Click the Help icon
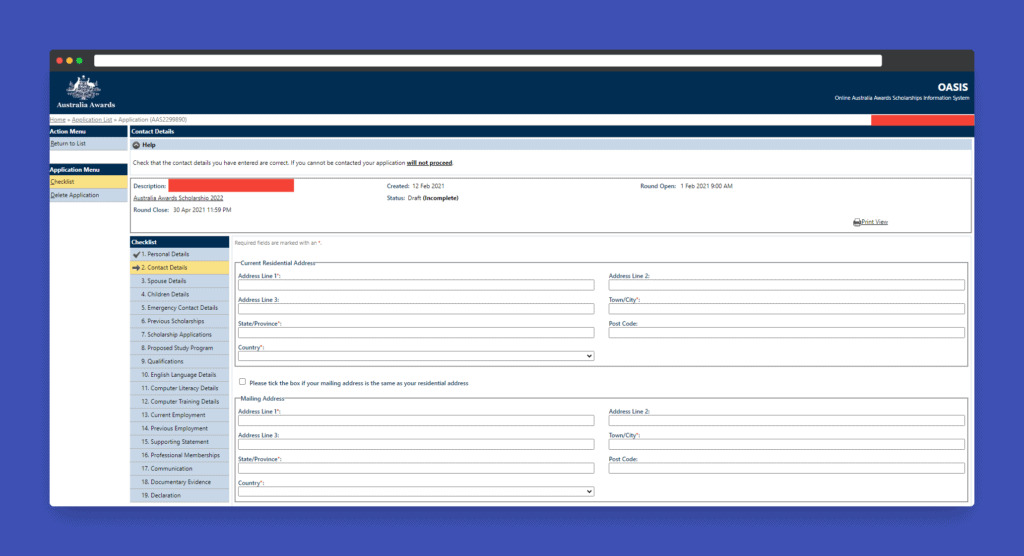The width and height of the screenshot is (1024, 556). 136,145
